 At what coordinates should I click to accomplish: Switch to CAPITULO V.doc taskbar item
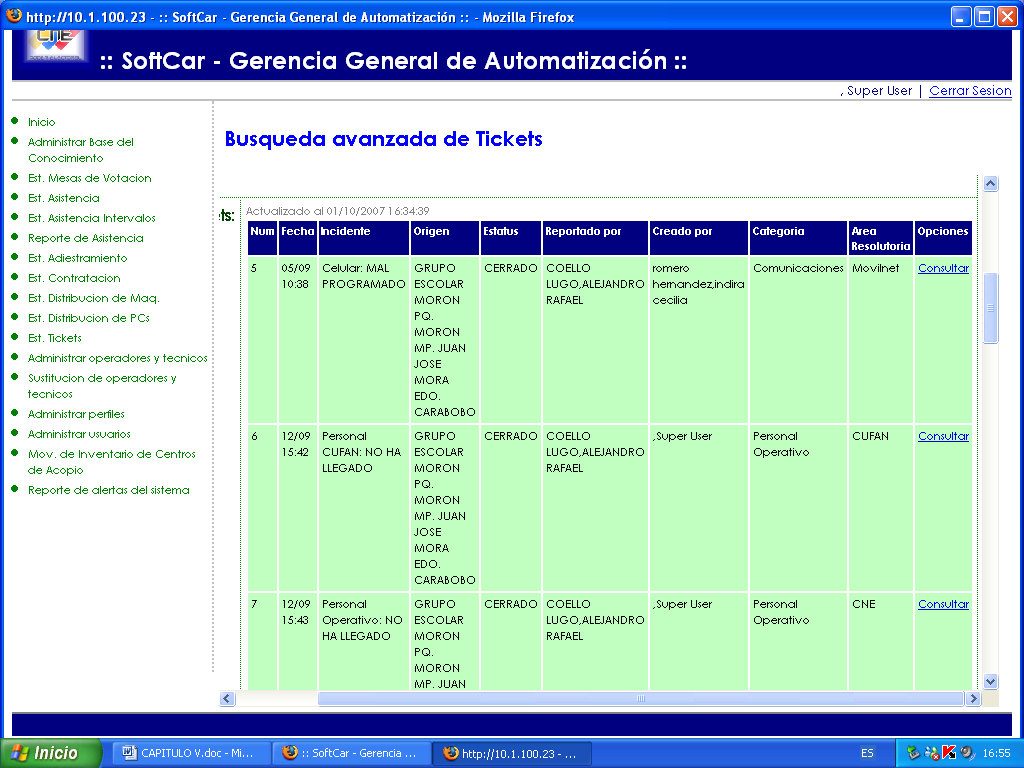click(x=189, y=753)
